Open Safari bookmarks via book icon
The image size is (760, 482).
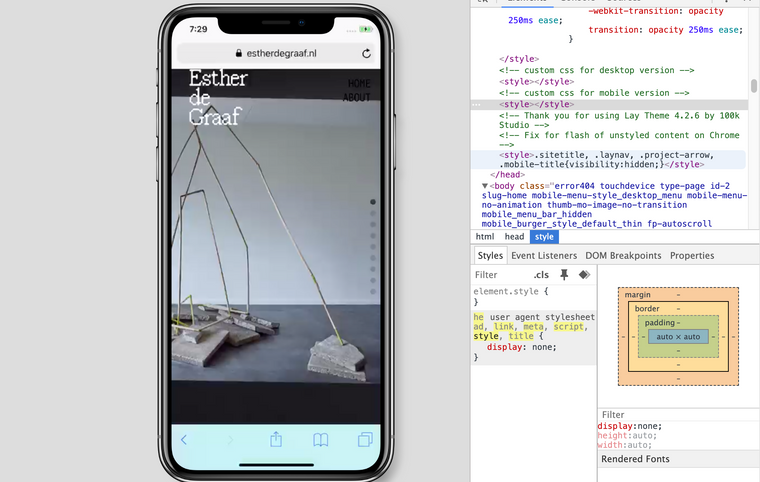[320, 440]
